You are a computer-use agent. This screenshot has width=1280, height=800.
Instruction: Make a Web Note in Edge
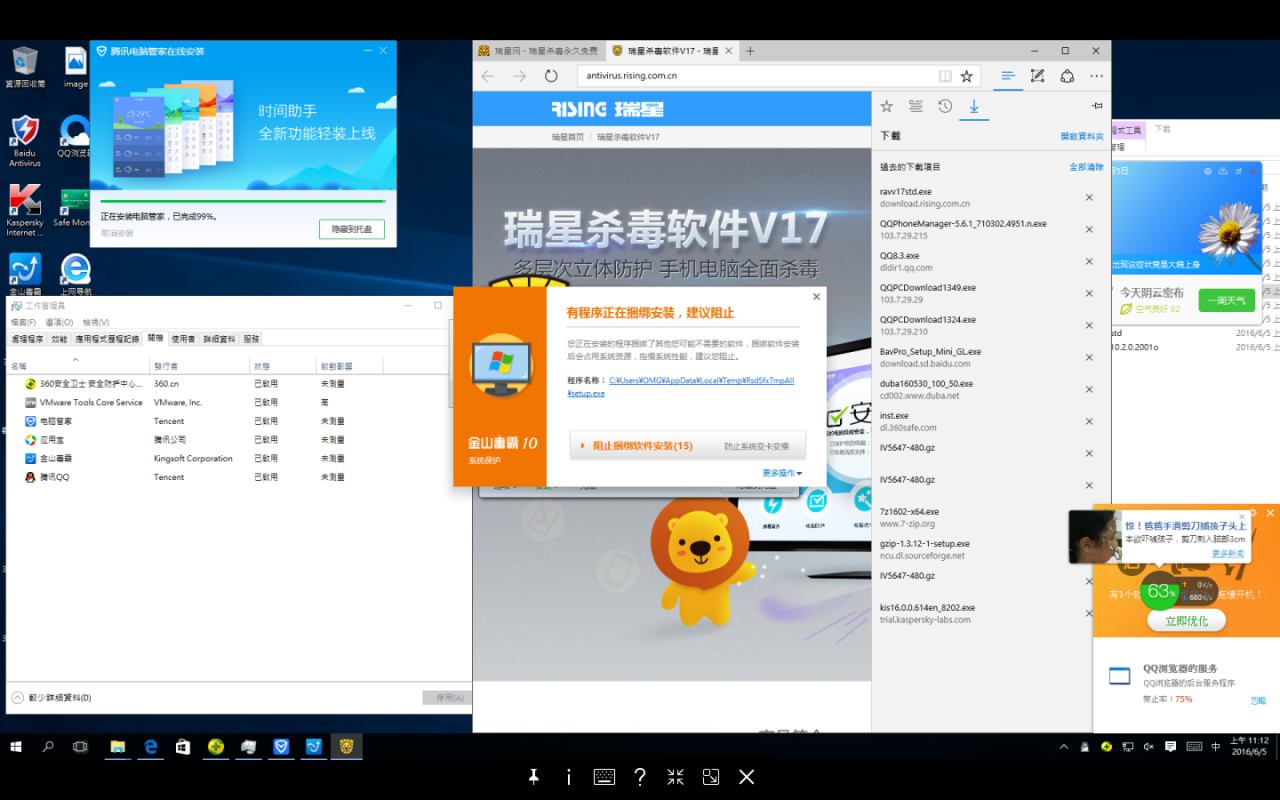point(1038,76)
